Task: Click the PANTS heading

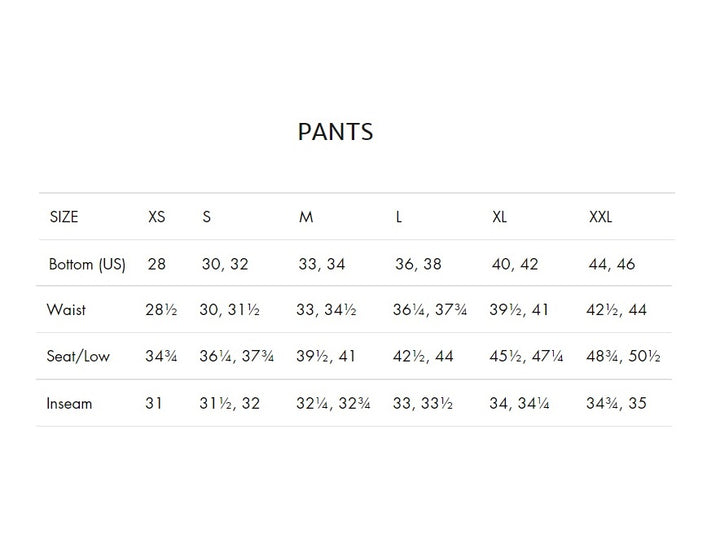Action: (335, 132)
